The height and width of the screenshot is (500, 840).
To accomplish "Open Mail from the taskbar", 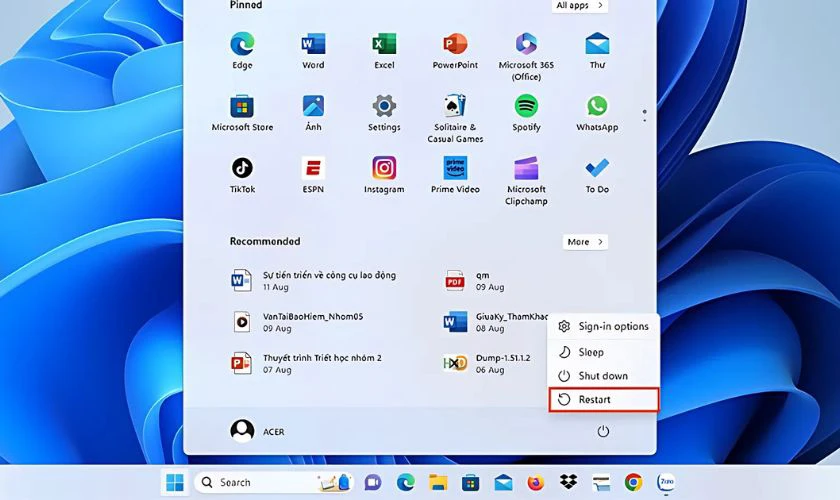I will 503,483.
